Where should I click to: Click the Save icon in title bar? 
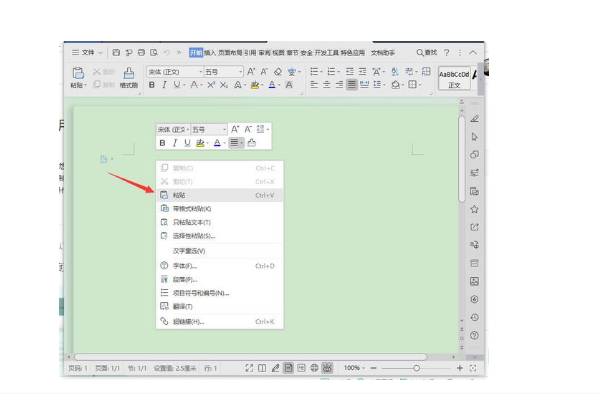[116, 52]
